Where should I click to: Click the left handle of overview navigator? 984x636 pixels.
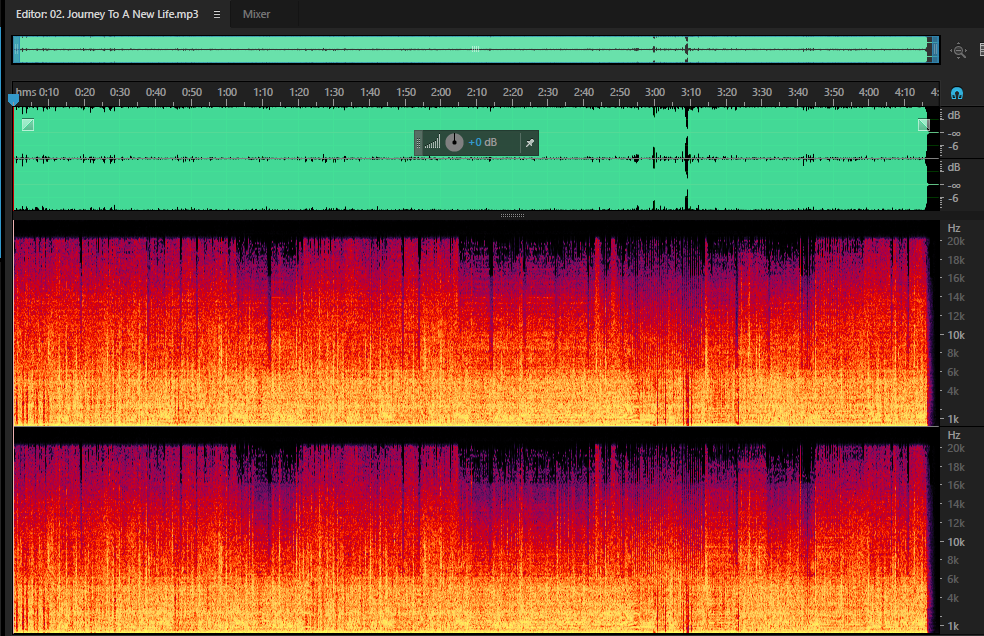[x=16, y=50]
